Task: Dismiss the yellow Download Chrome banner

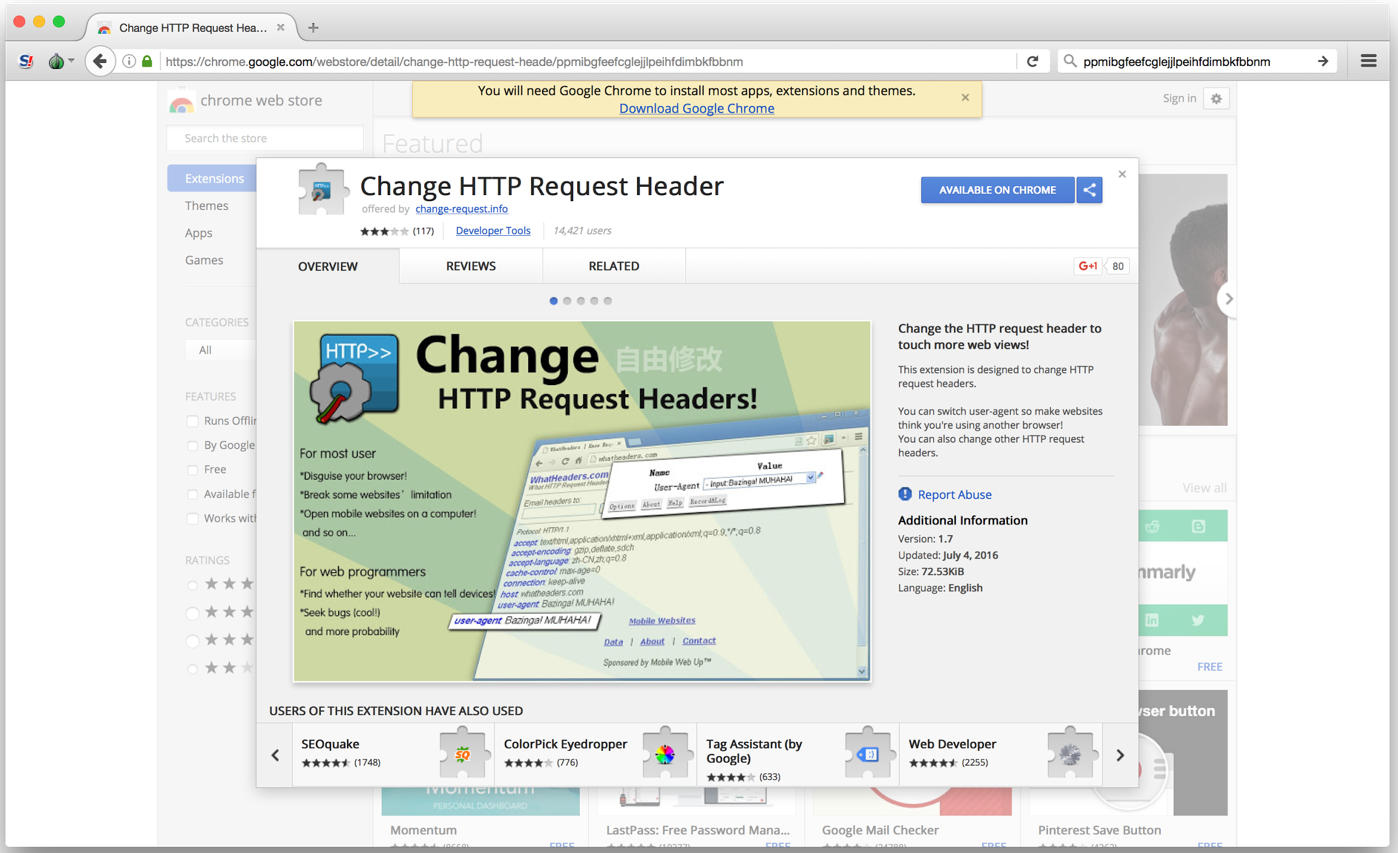Action: tap(965, 98)
